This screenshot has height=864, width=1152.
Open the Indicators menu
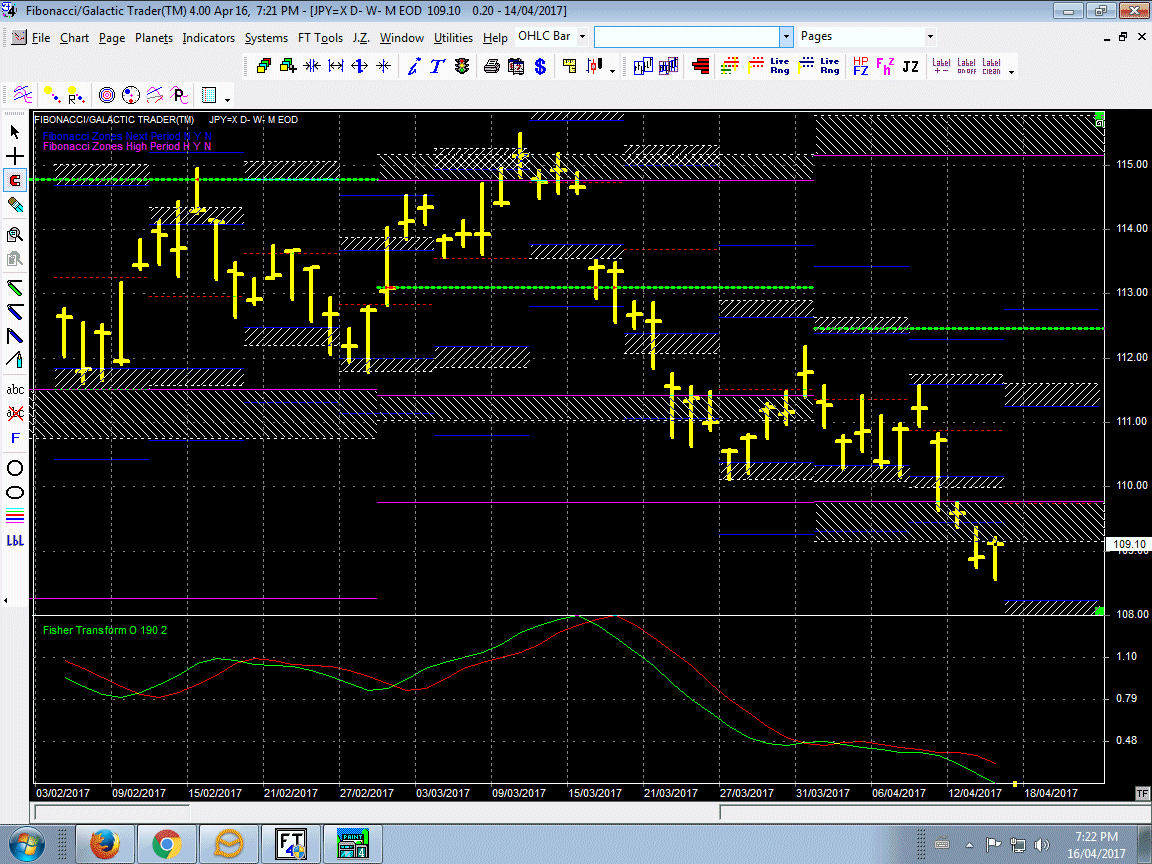pos(209,37)
